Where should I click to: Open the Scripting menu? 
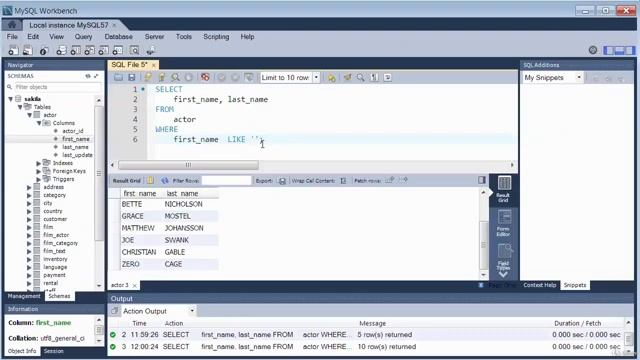click(216, 37)
